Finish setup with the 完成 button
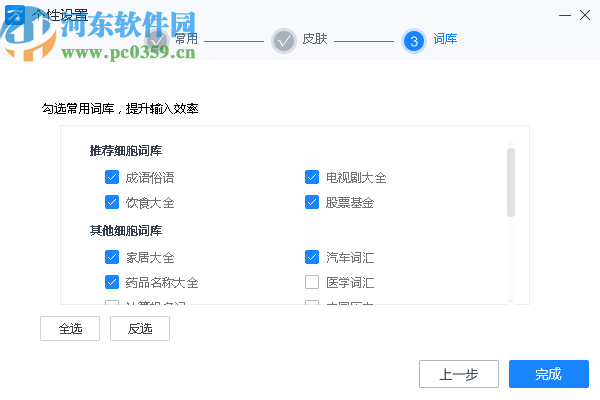 coord(549,374)
